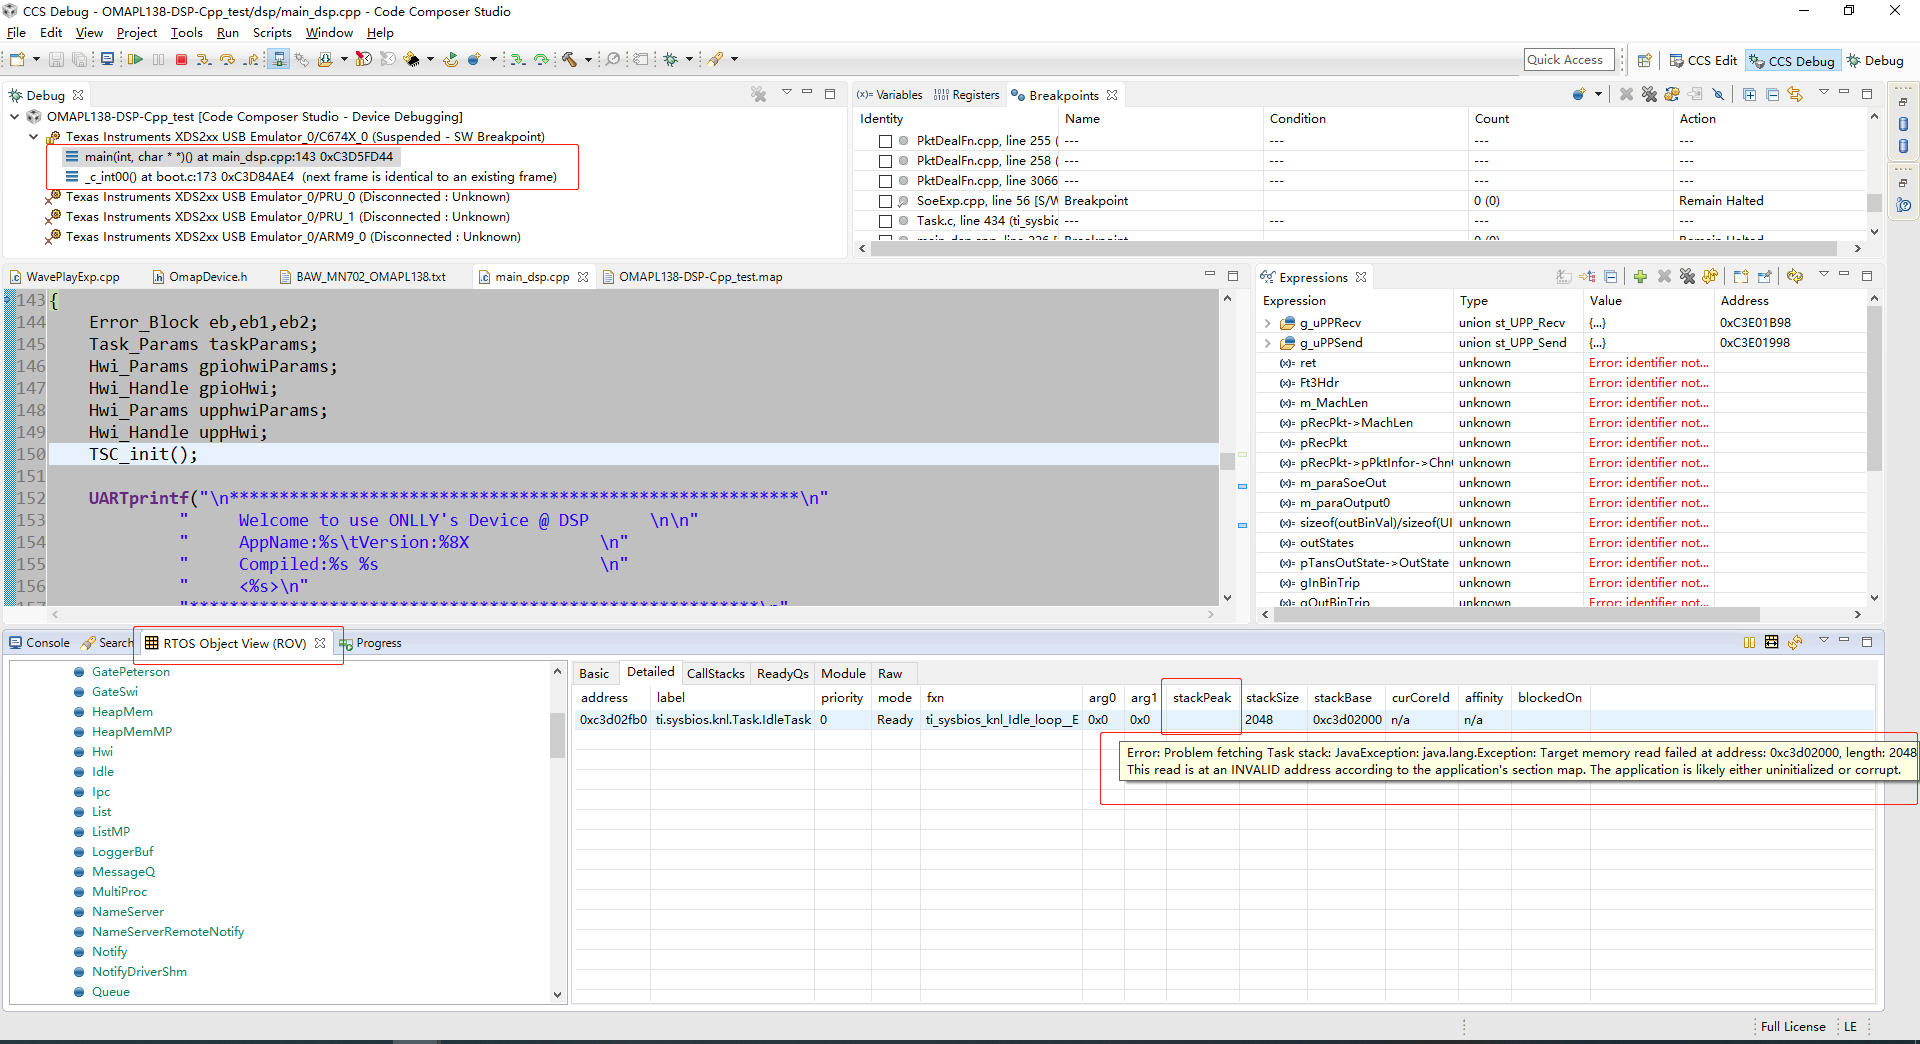This screenshot has height=1044, width=1920.
Task: Click the green plus Add Expression icon
Action: pos(1640,277)
